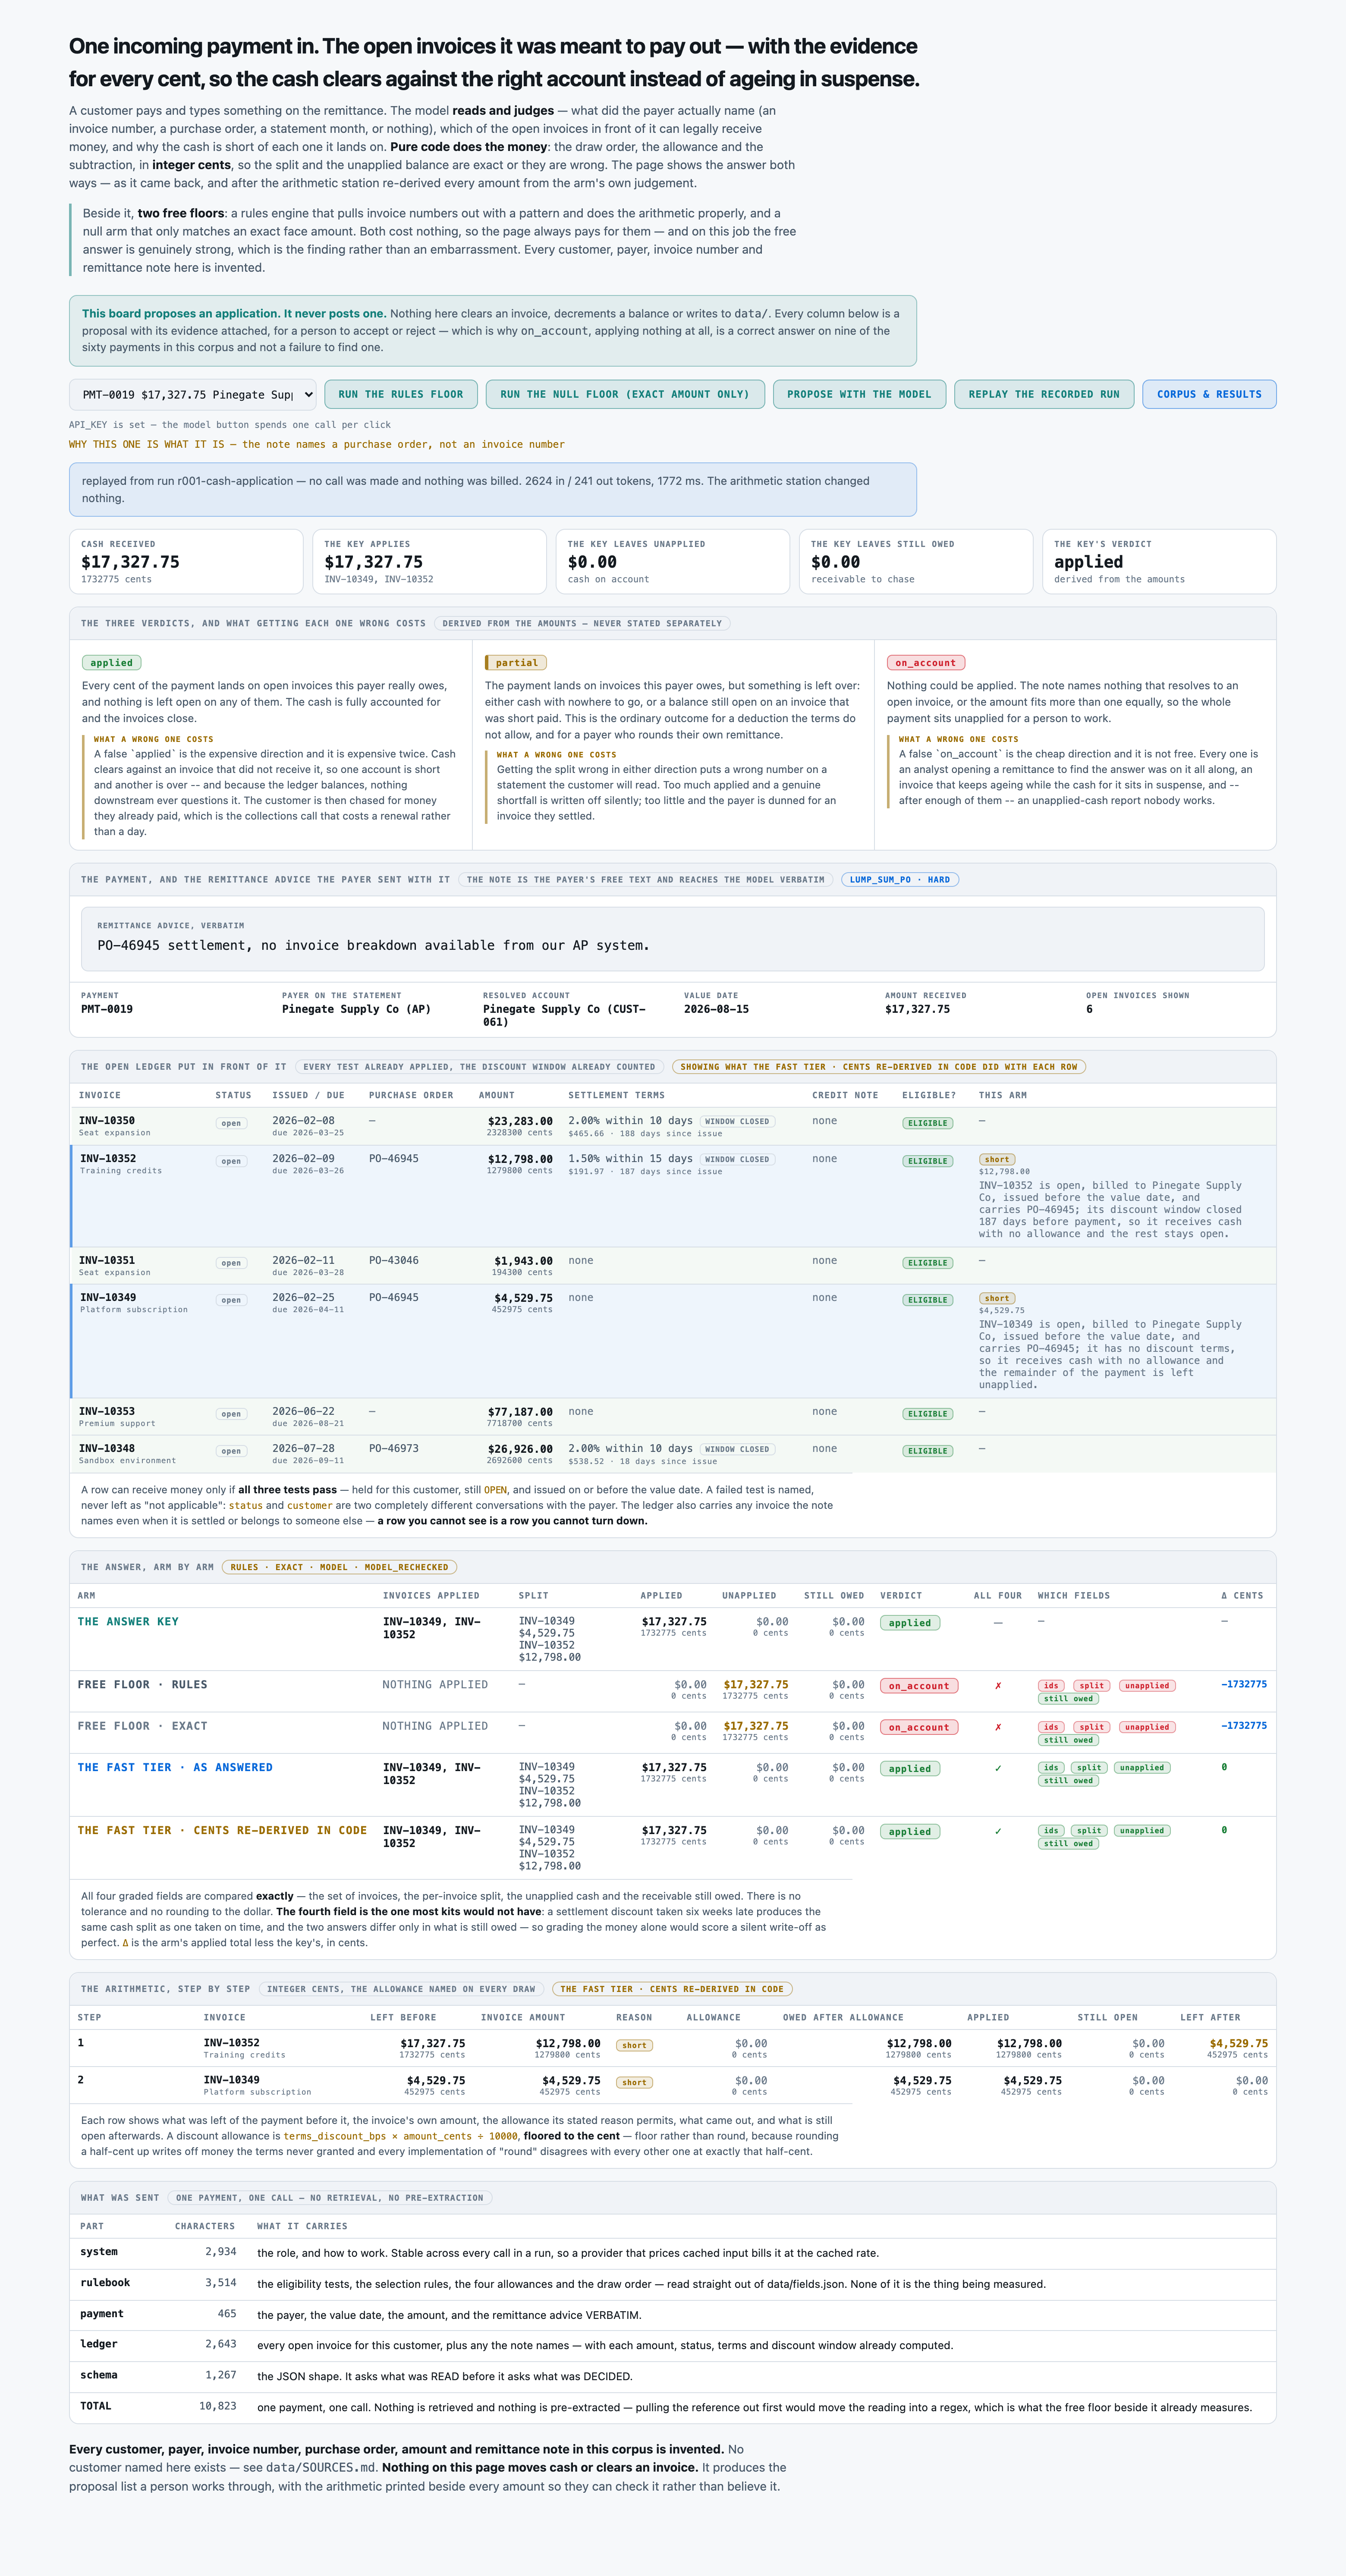Click the remittance advice verbatim text box
Screen dimensions: 1346x2576
[672, 939]
